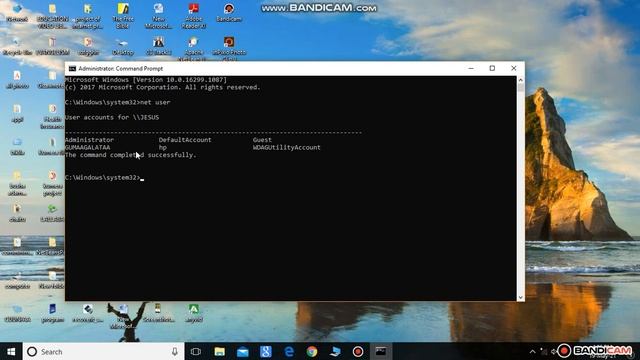
Task: Open Task View from the taskbar
Action: (196, 351)
